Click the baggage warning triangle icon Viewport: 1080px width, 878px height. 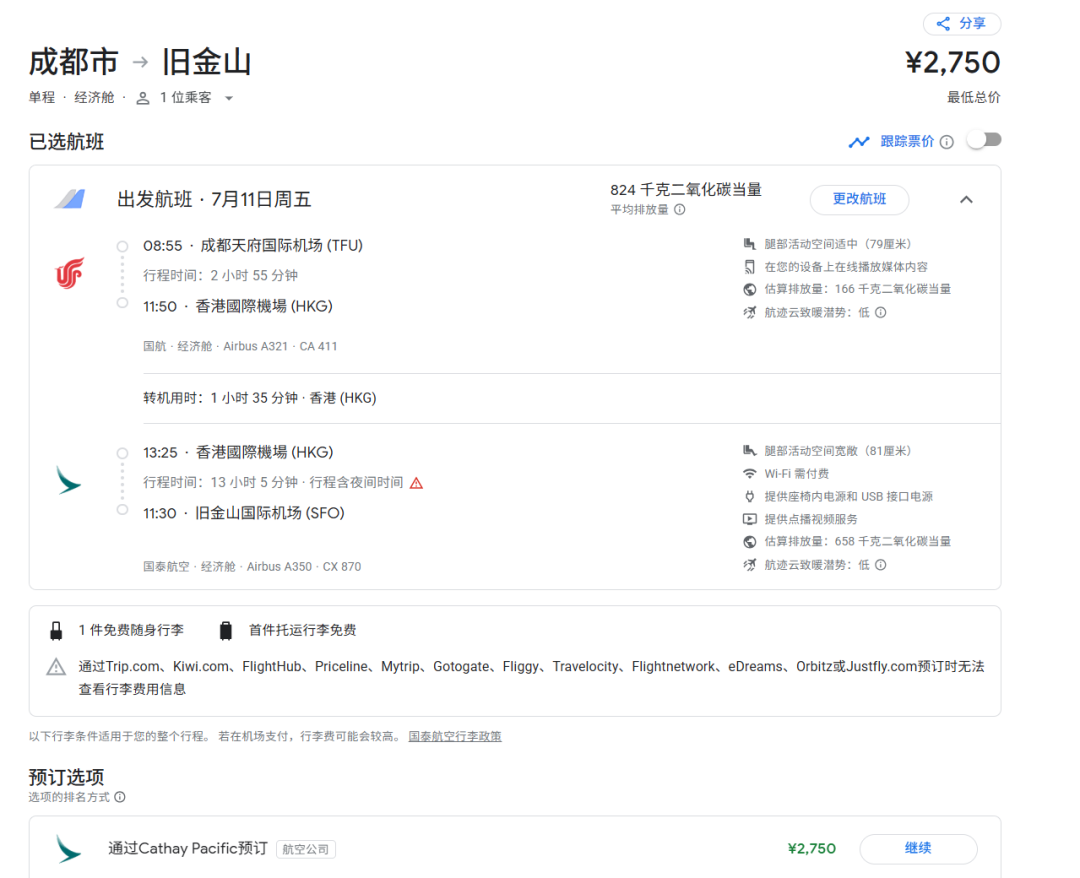pyautogui.click(x=57, y=667)
